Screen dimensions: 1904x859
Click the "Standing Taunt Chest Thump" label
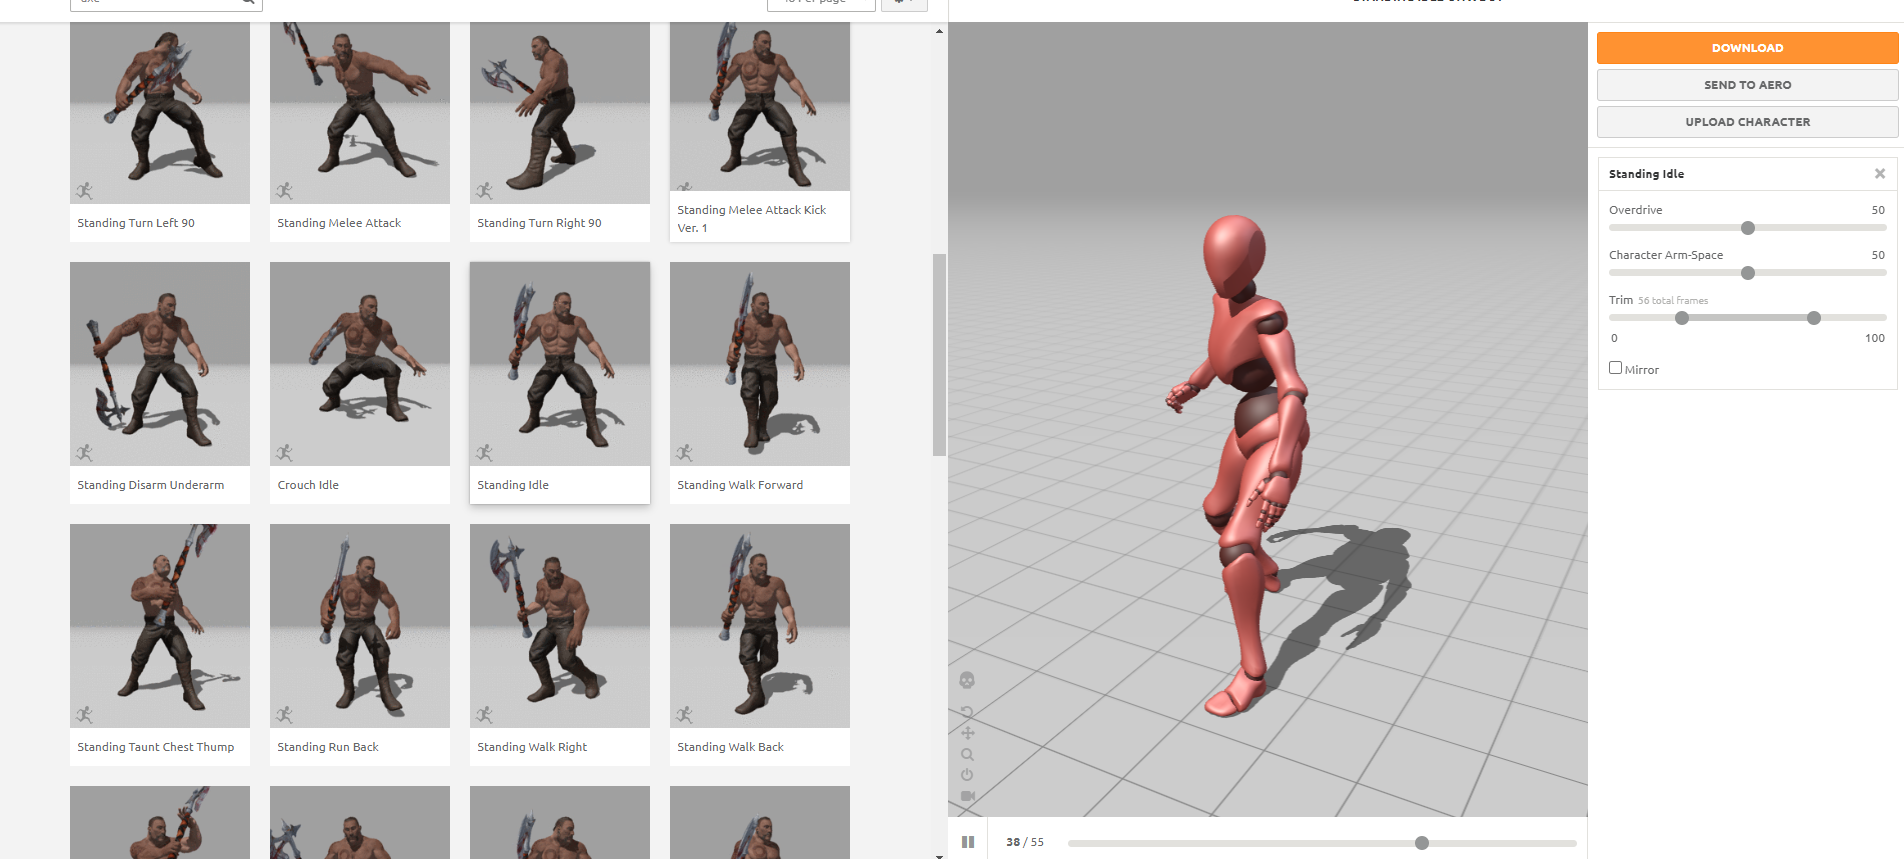[156, 747]
